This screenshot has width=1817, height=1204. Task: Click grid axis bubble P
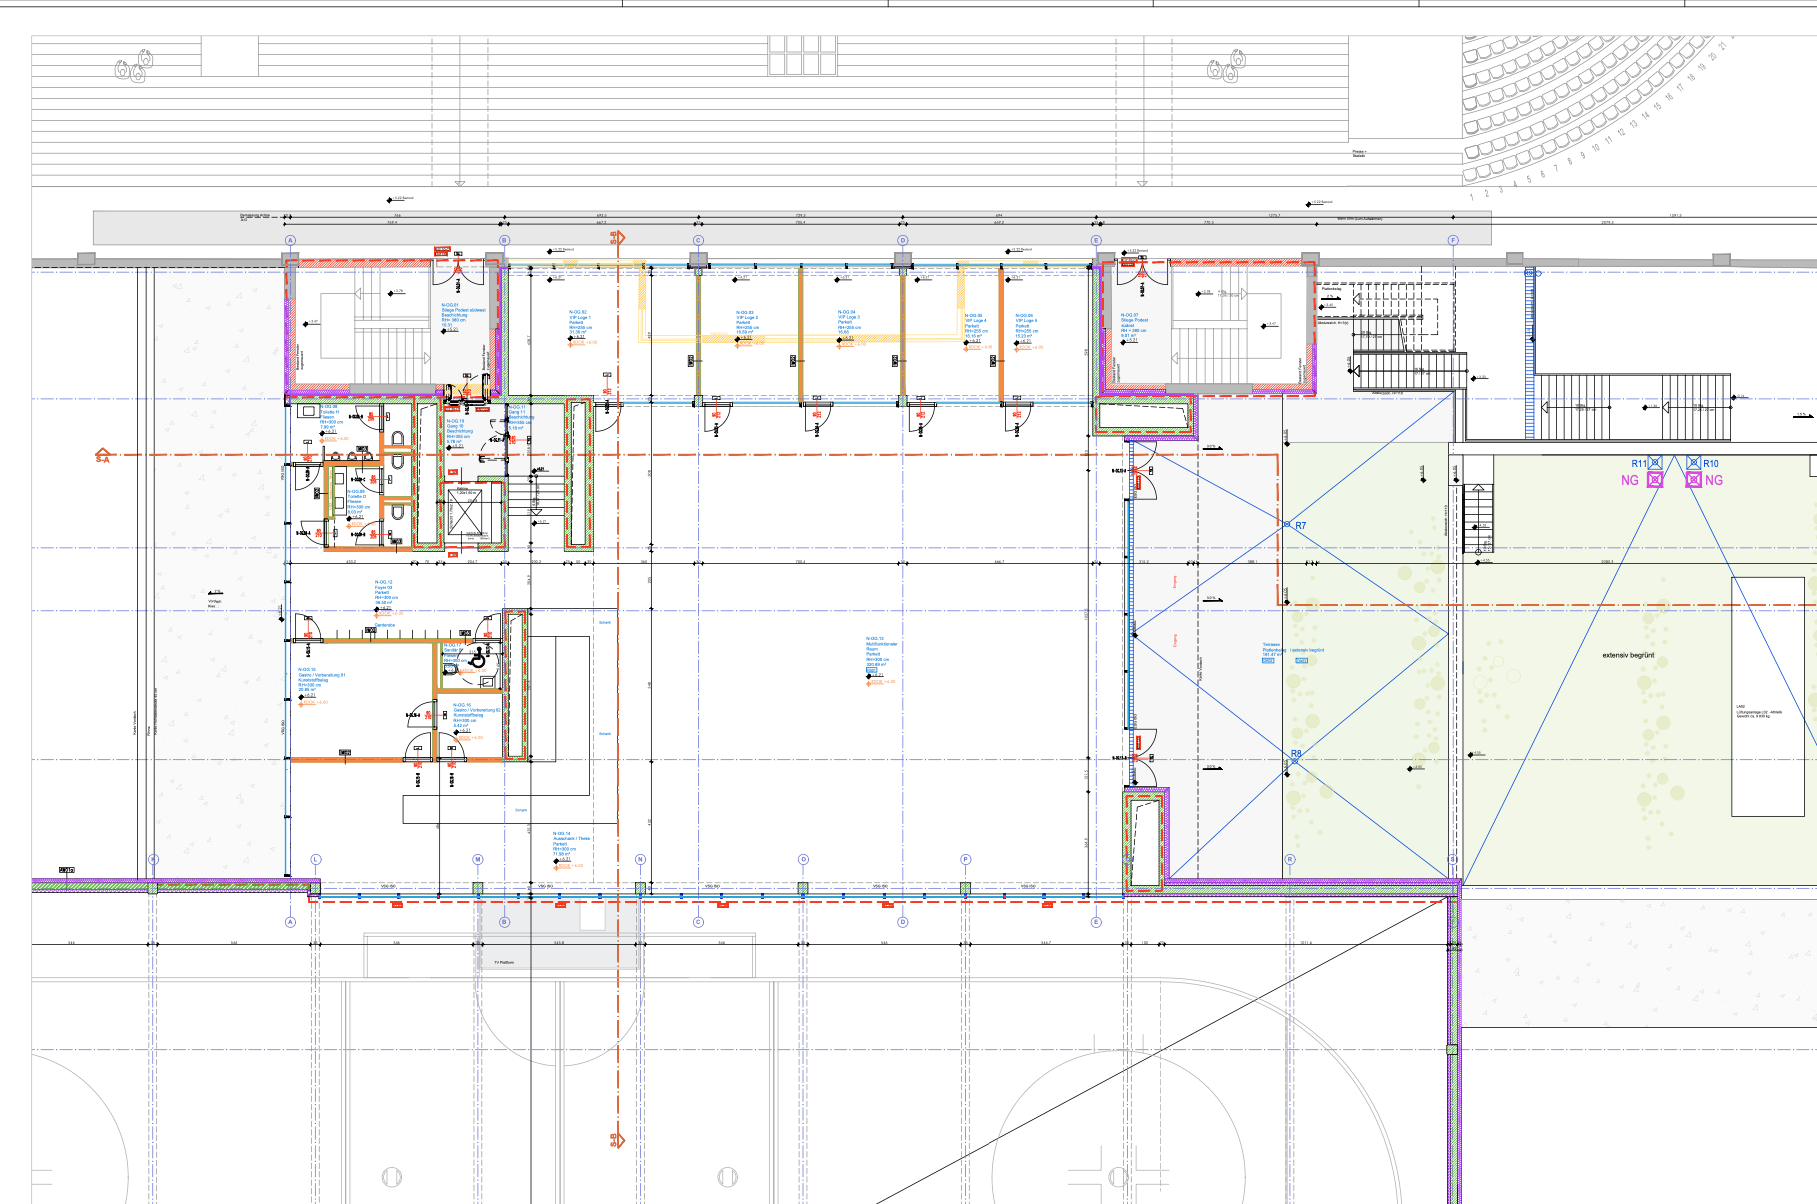tap(965, 860)
